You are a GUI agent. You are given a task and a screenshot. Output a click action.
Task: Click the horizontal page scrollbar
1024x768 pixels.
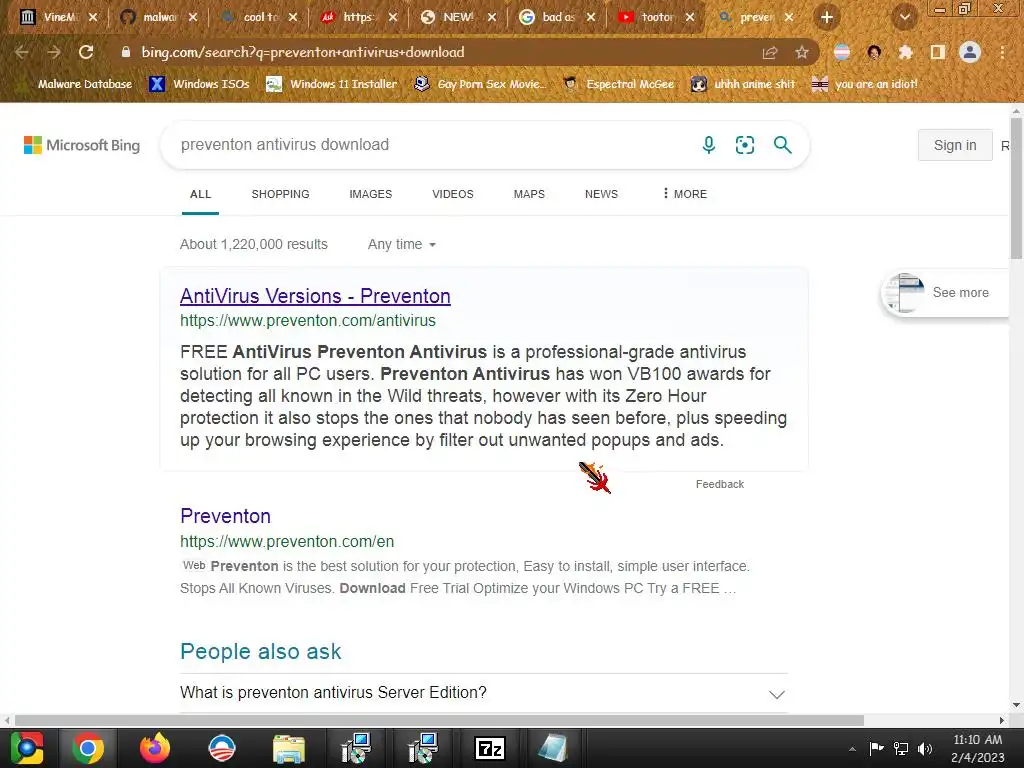(x=439, y=720)
